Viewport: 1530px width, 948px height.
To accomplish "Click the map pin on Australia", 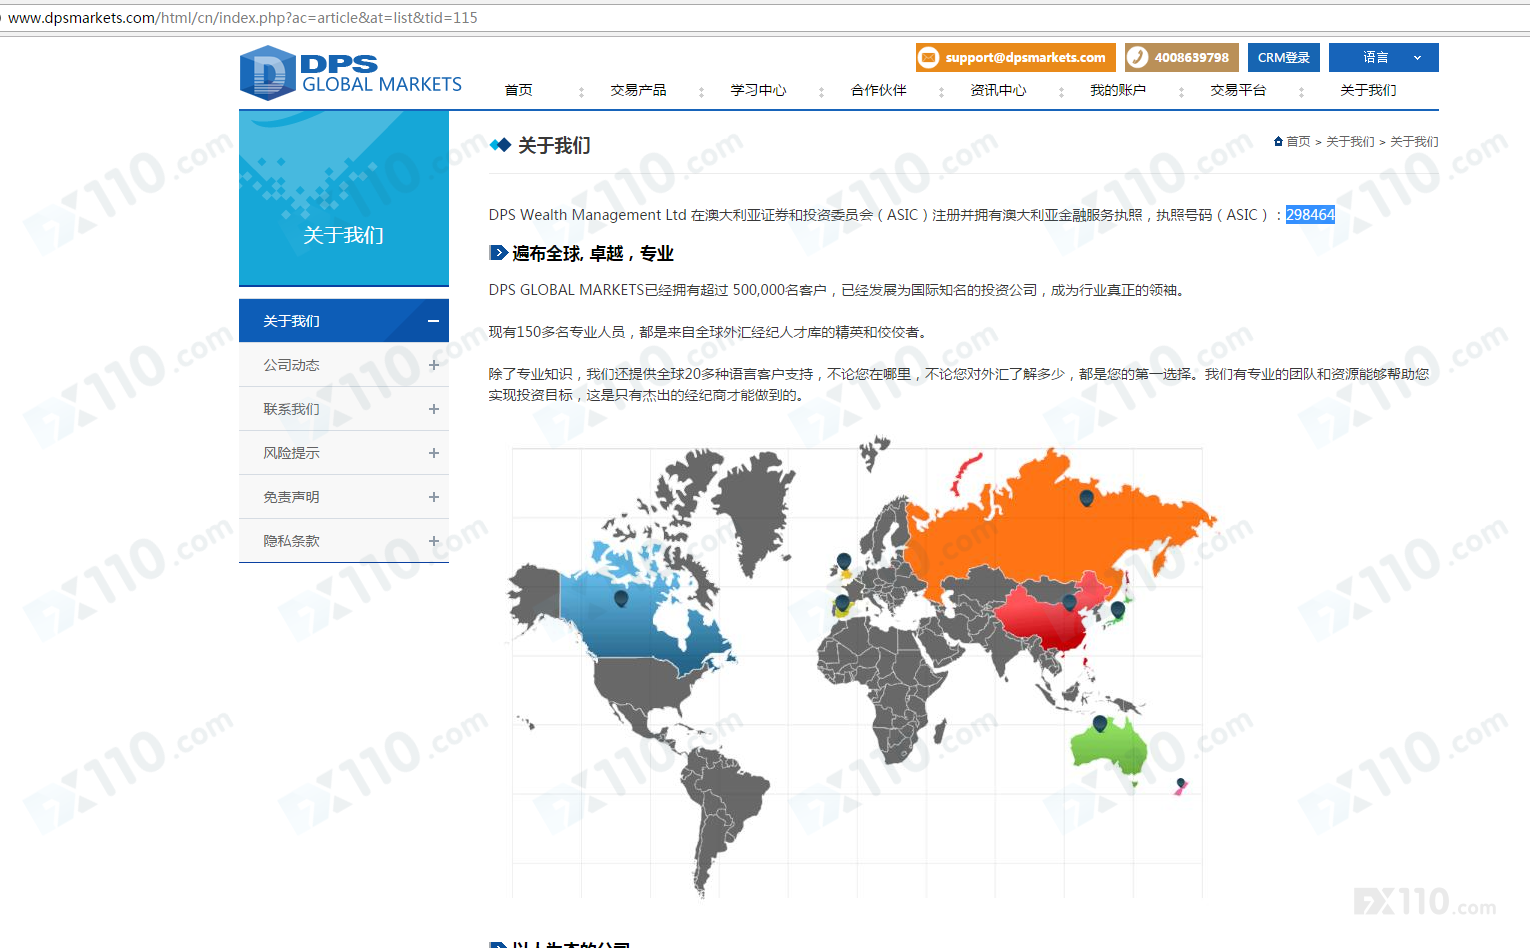I will (x=1100, y=723).
